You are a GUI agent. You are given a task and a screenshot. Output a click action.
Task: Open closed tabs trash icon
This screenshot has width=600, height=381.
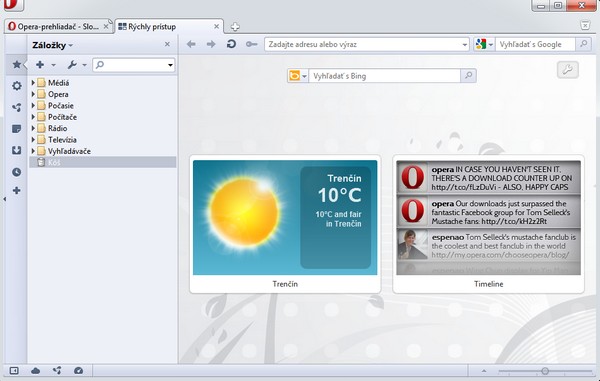585,25
